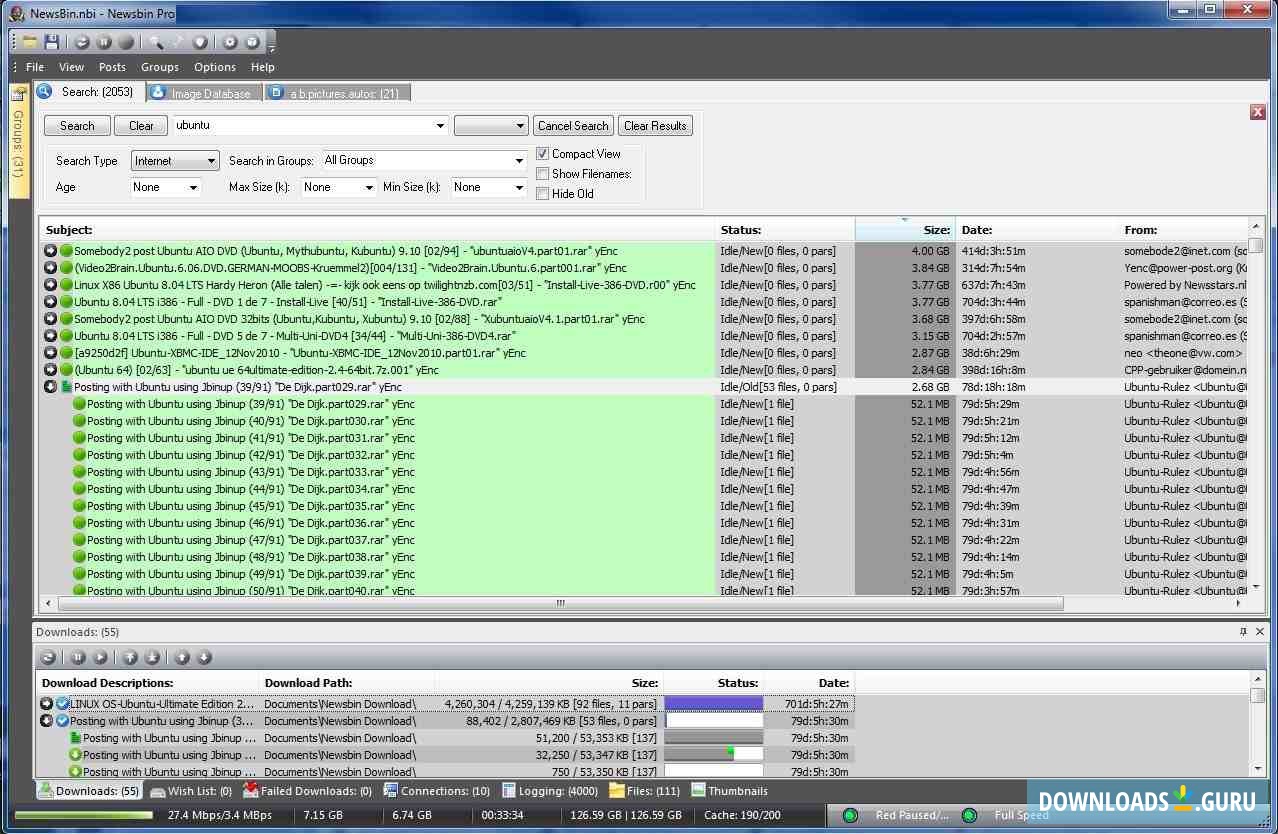The width and height of the screenshot is (1278, 834).
Task: Open the Min Size (k) dropdown
Action: tap(488, 187)
